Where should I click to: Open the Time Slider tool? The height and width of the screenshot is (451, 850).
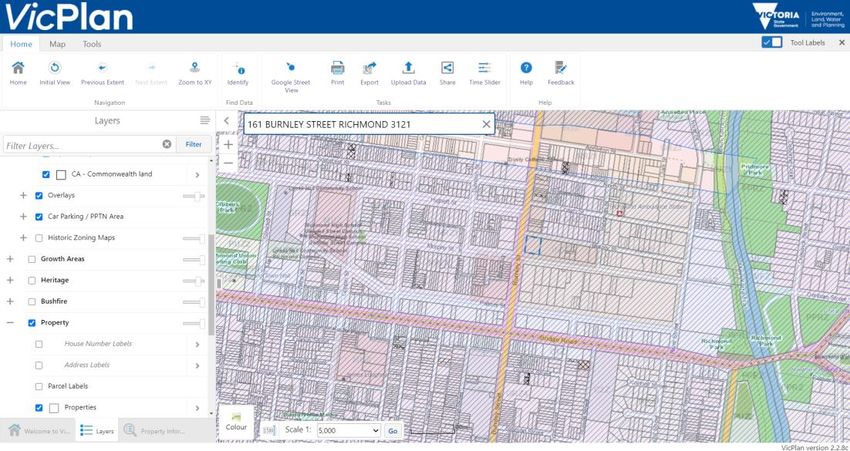[484, 68]
